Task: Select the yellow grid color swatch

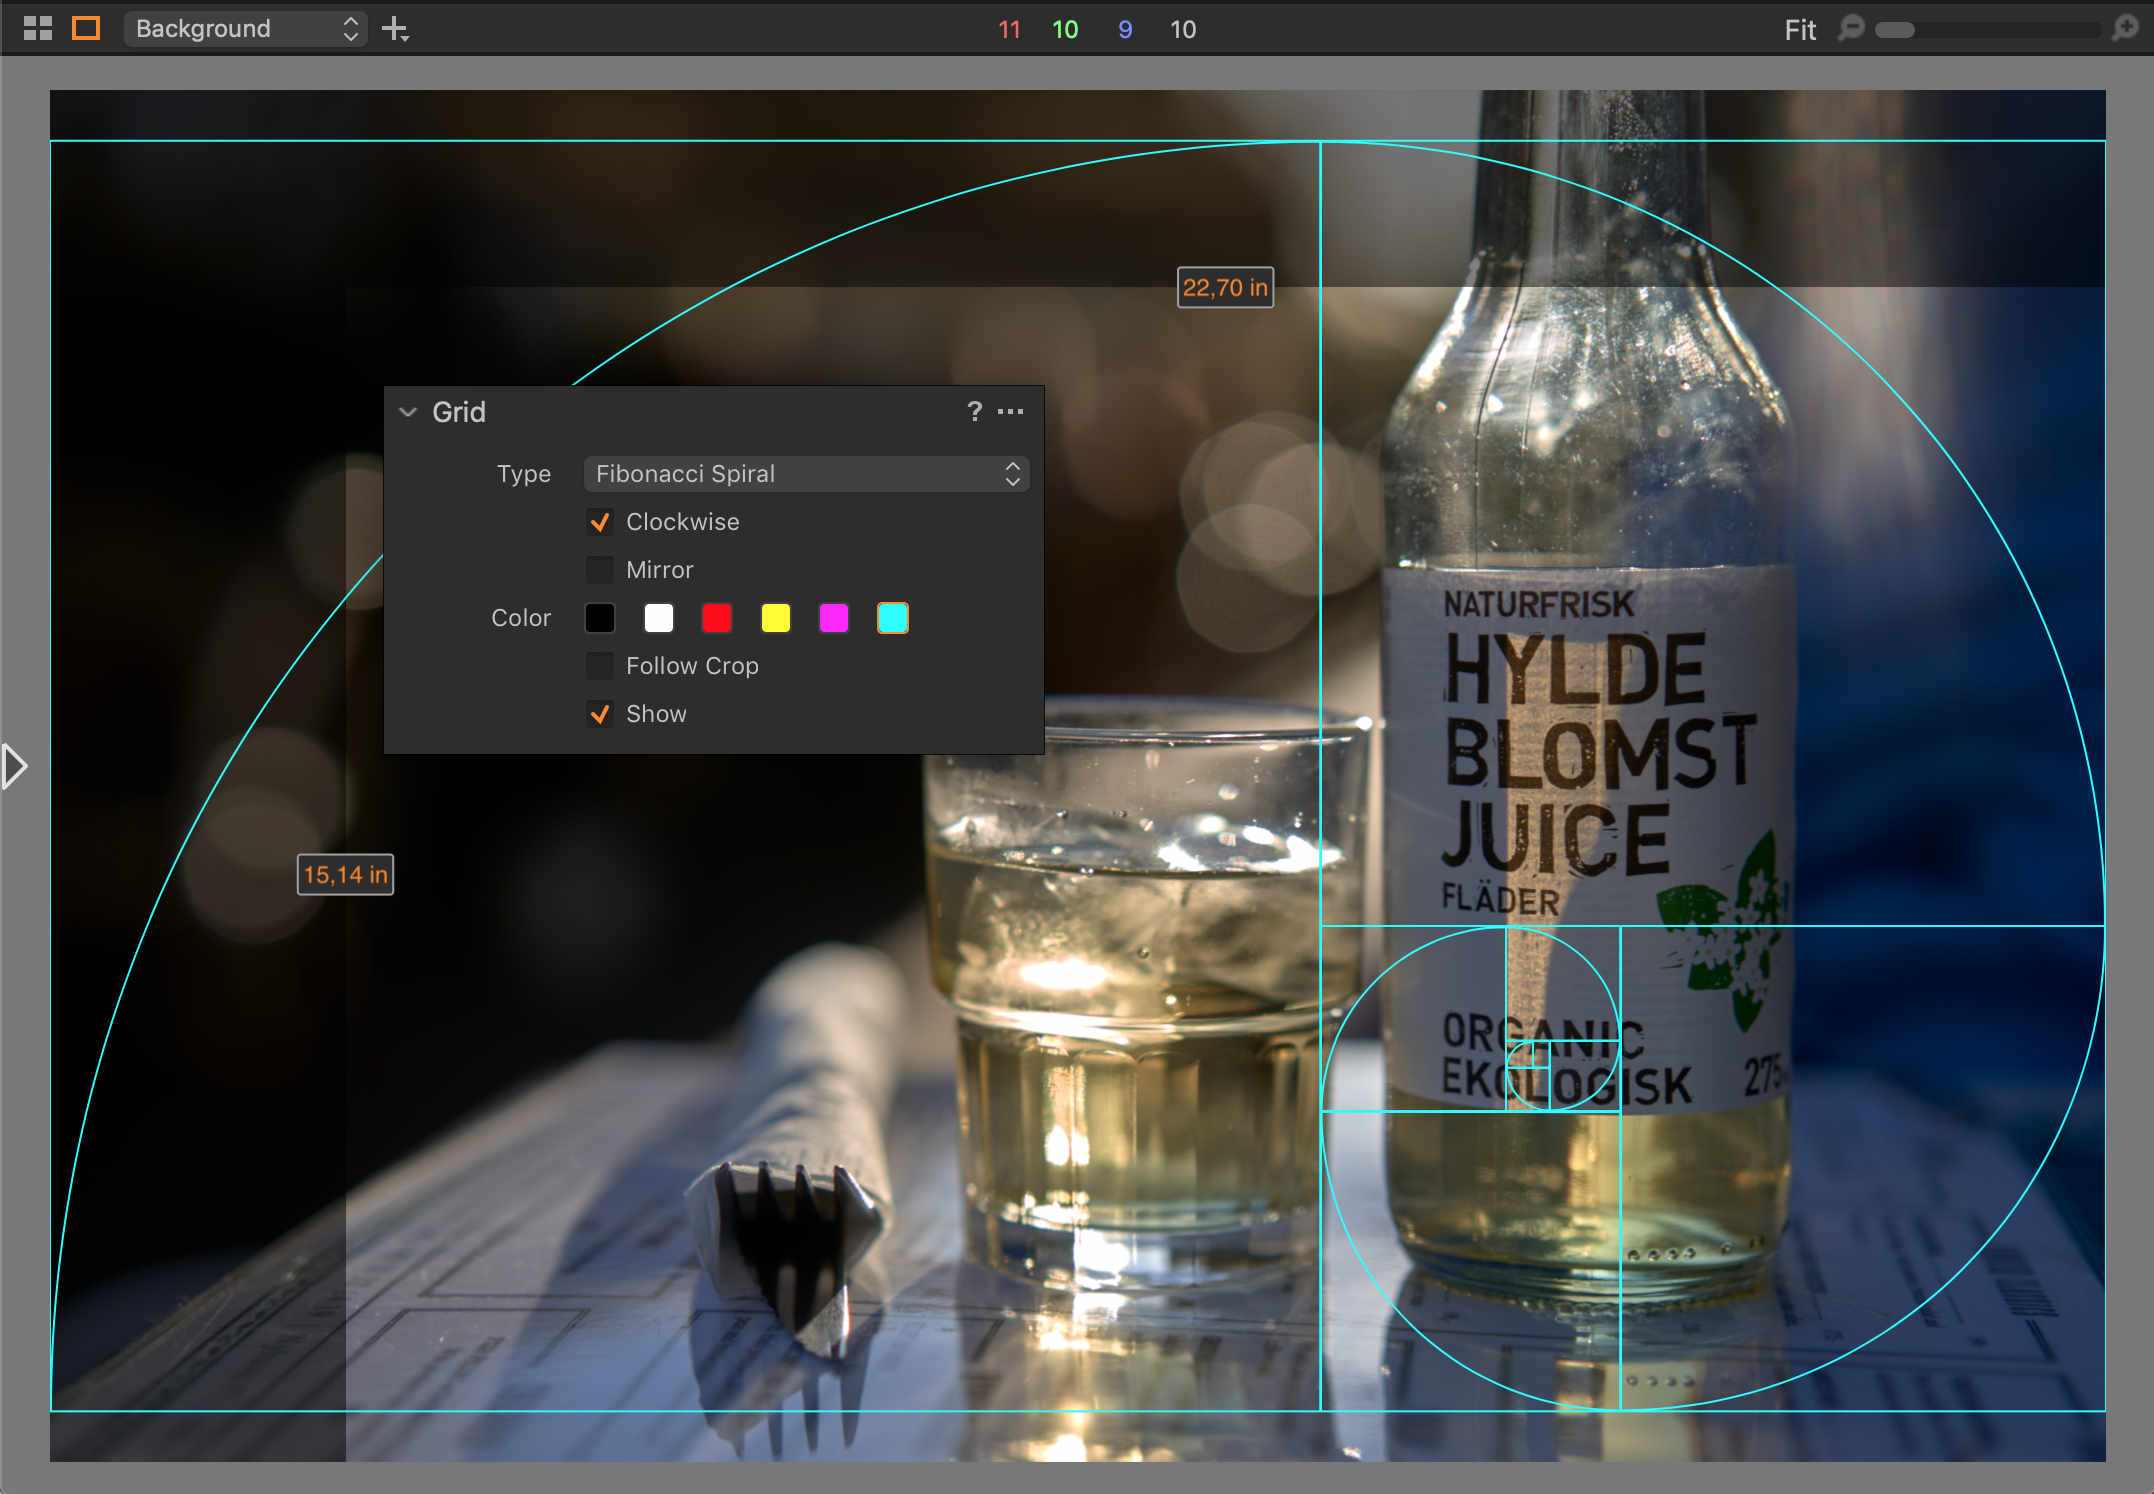Action: coord(776,618)
